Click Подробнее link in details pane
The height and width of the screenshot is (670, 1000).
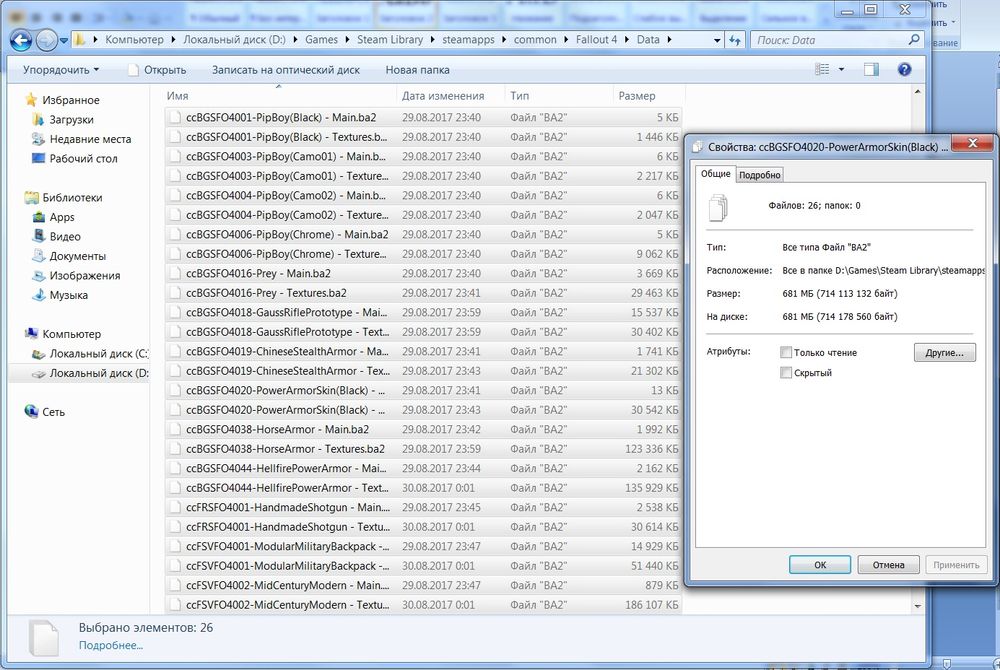pos(110,645)
